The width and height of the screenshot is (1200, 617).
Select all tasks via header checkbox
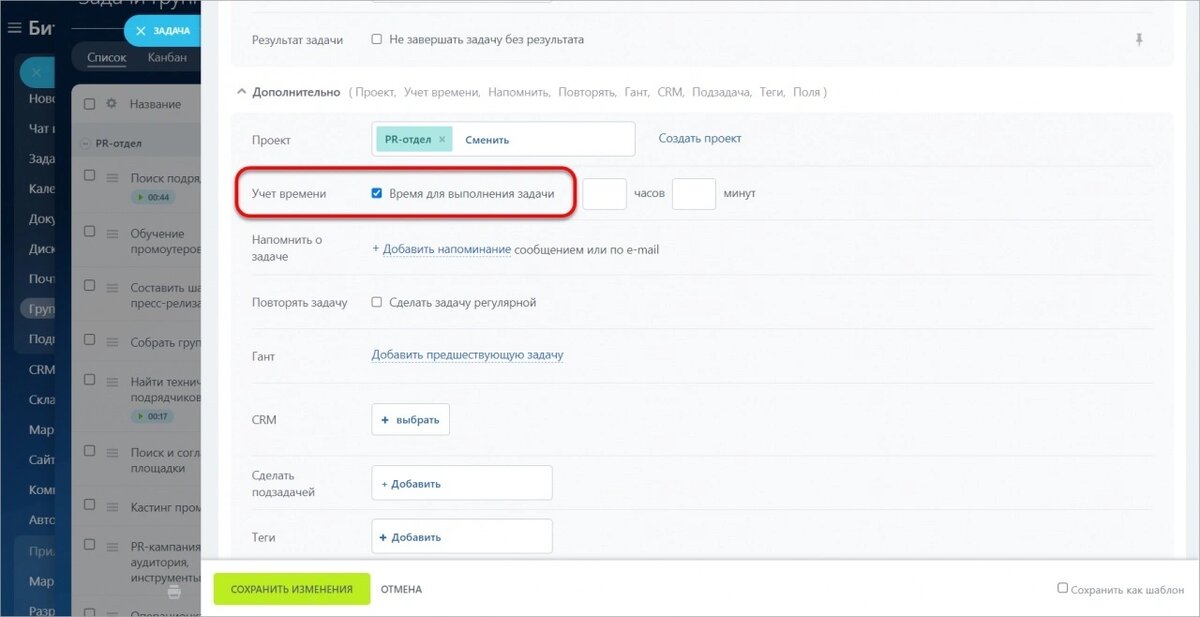click(x=89, y=104)
